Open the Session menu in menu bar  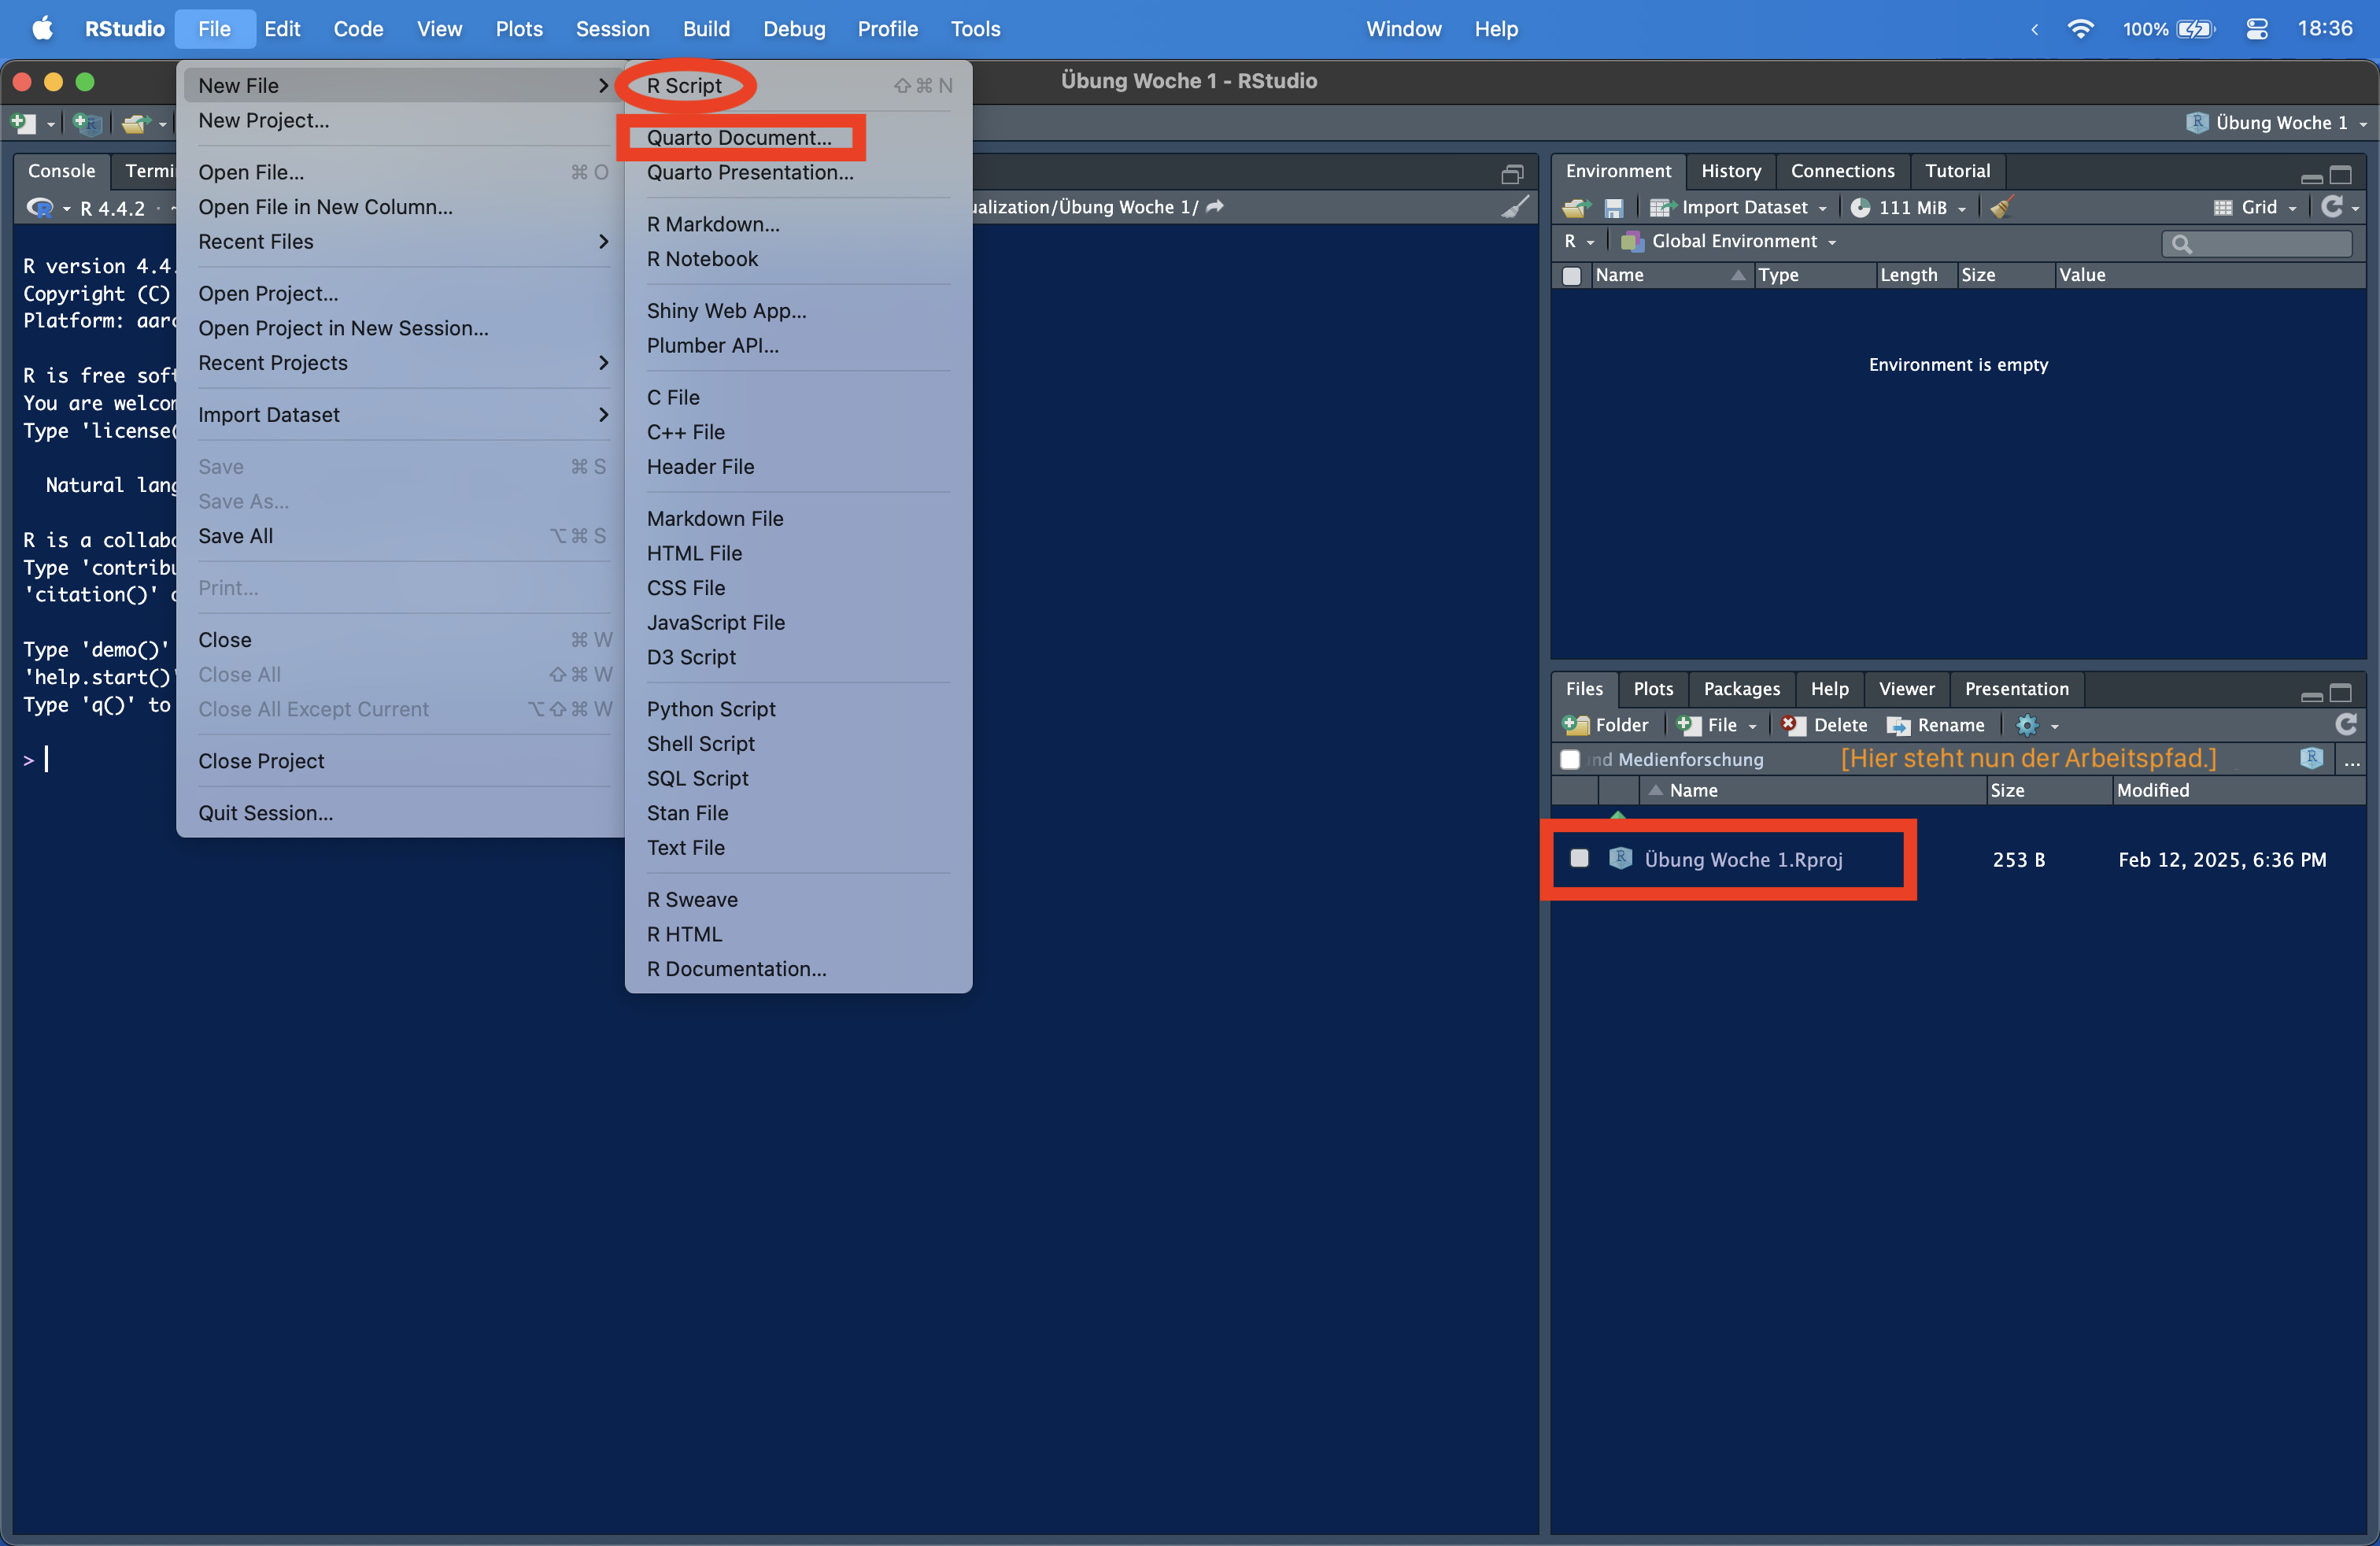pyautogui.click(x=612, y=29)
